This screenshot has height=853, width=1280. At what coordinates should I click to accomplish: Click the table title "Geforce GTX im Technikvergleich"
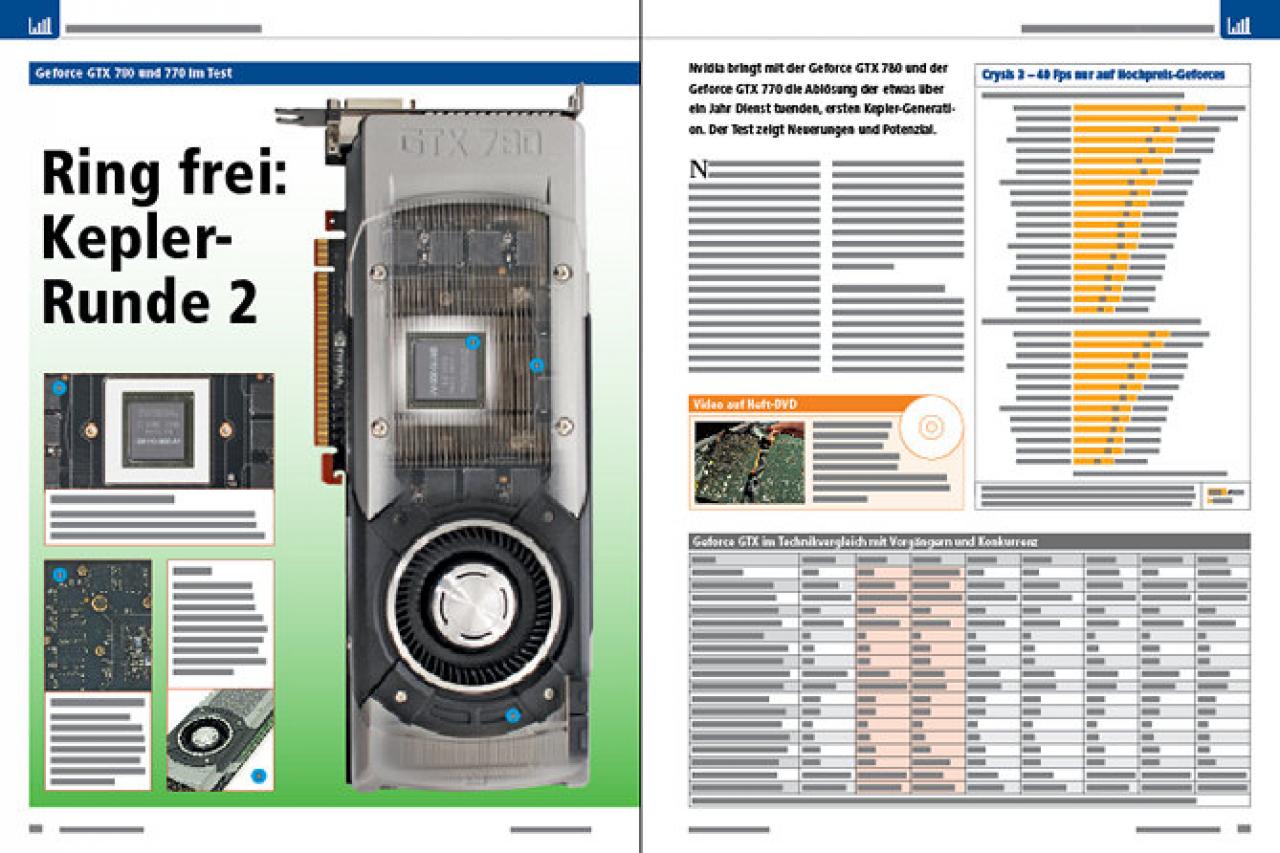coord(865,541)
